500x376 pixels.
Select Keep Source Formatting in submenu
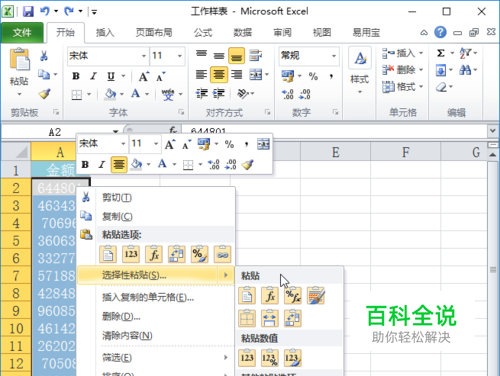pyautogui.click(x=316, y=295)
